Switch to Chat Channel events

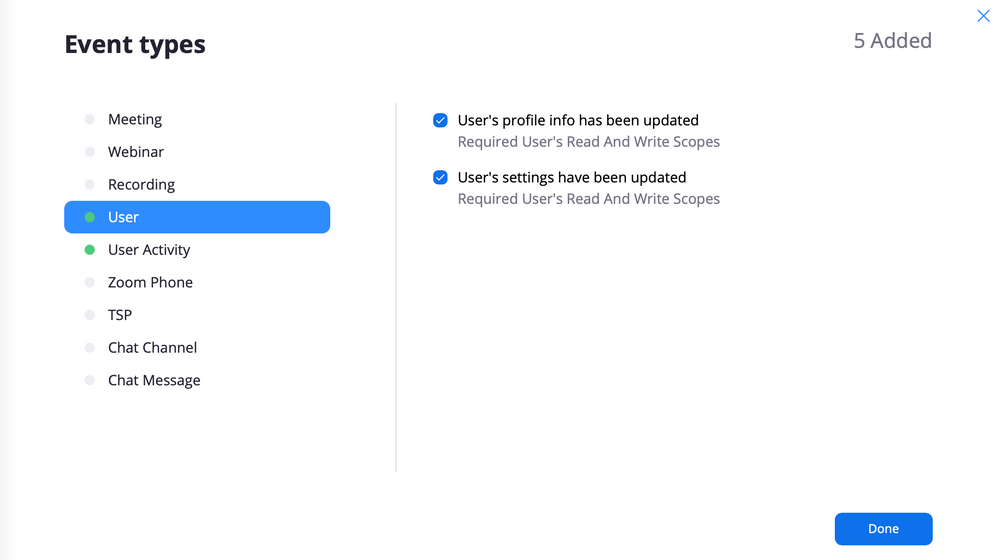pos(152,348)
